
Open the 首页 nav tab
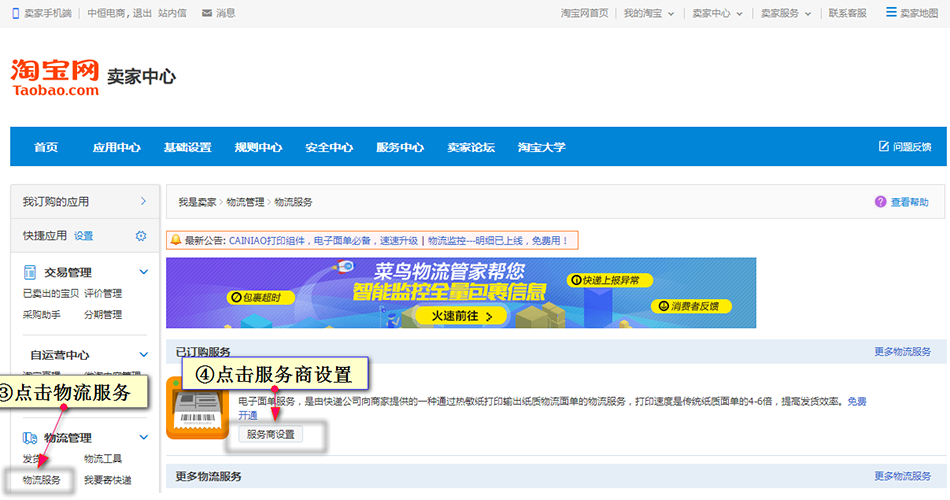coord(46,147)
